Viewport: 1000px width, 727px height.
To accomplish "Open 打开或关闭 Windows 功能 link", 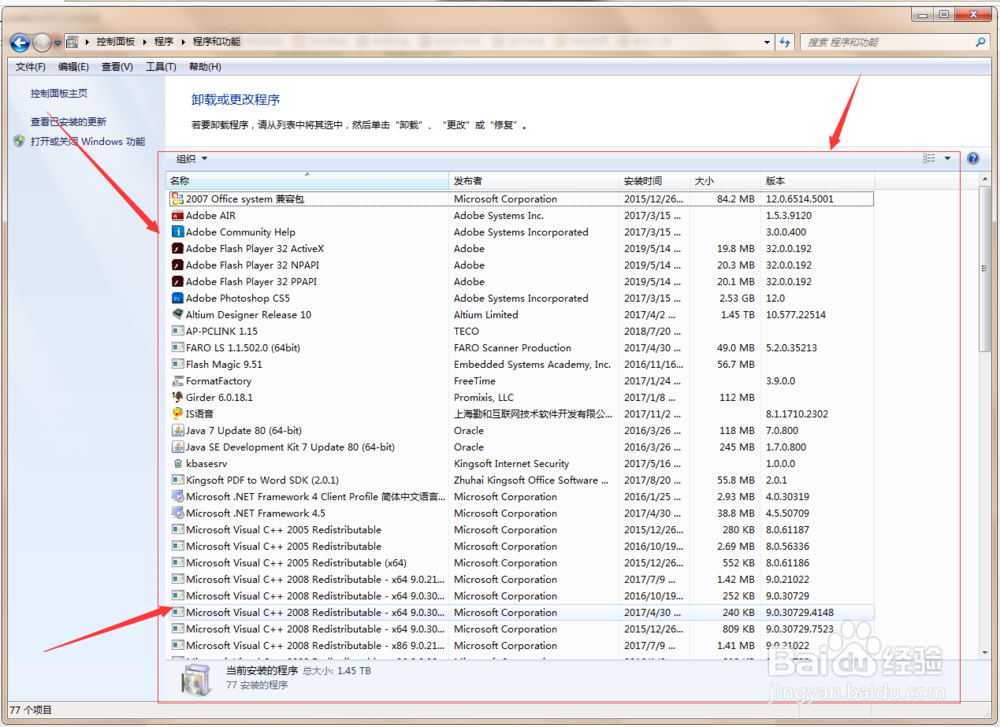I will coord(87,142).
